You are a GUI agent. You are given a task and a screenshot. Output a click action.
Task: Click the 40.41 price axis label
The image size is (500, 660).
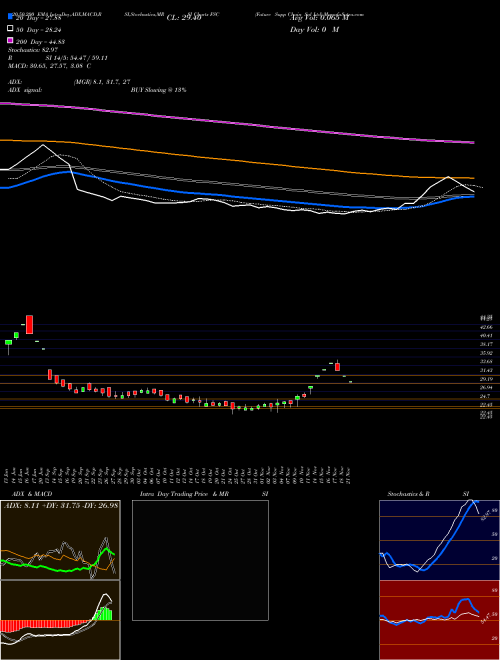(x=487, y=335)
